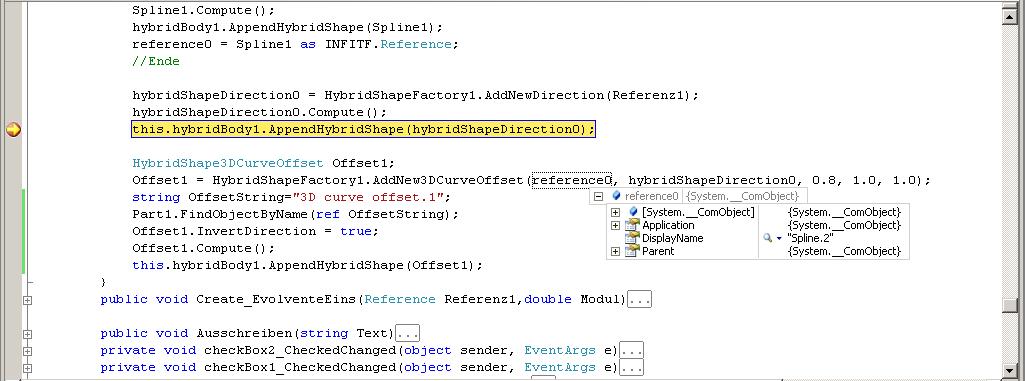
Task: Click the collapsed ellipsis box after Create_EvolventeEins
Action: (639, 299)
